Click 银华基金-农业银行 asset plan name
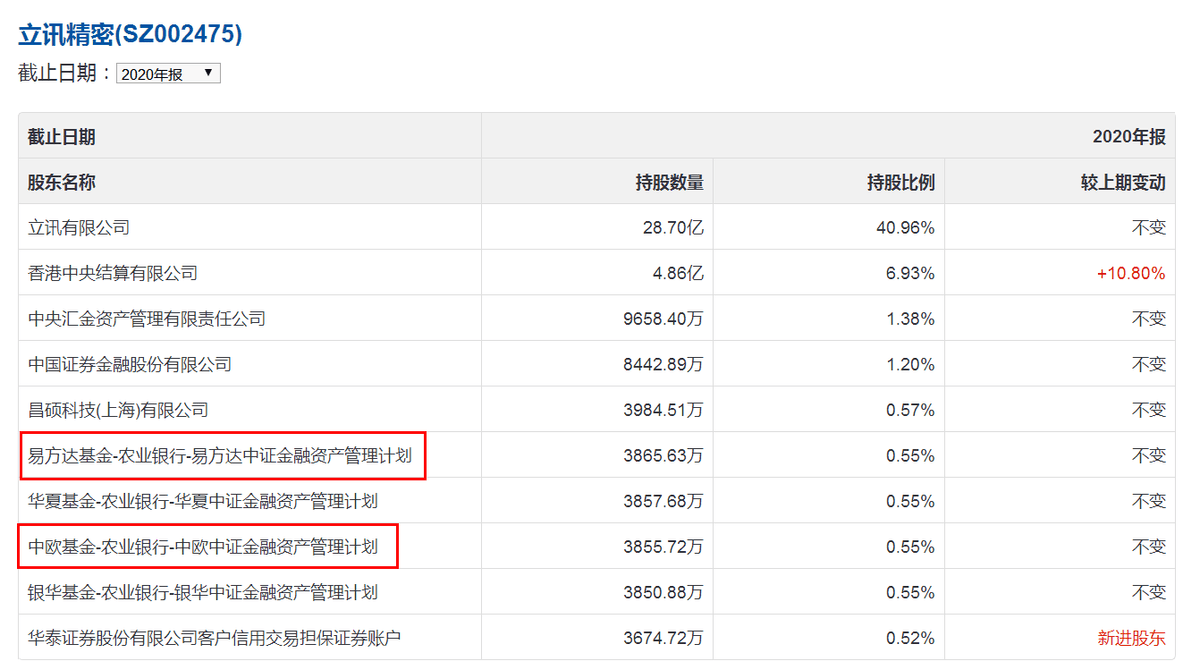The height and width of the screenshot is (663, 1200). 203,593
